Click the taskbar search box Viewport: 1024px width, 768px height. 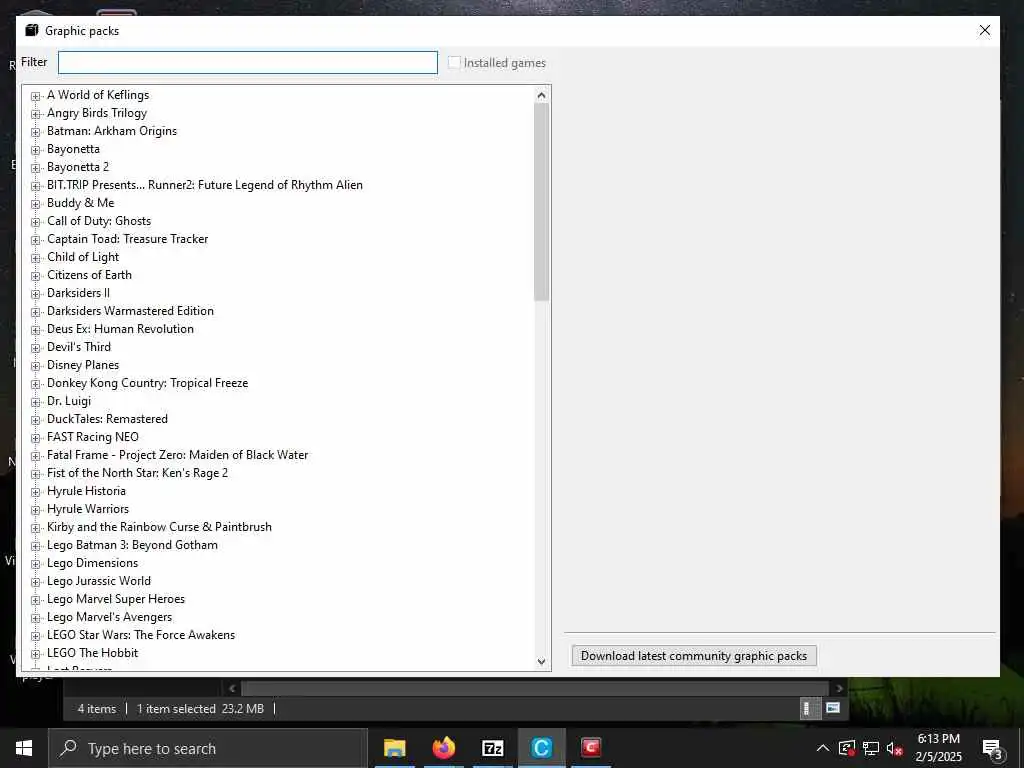(208, 748)
